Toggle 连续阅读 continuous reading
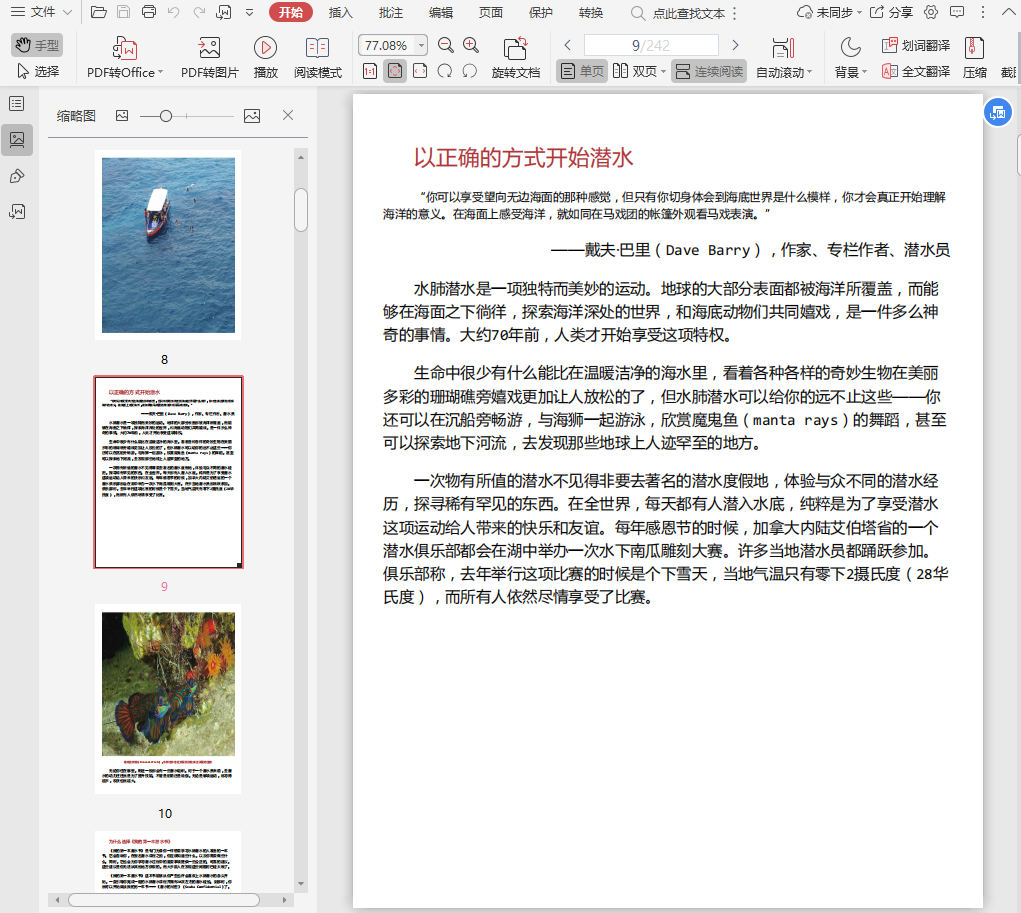This screenshot has height=913, width=1021. [x=709, y=71]
